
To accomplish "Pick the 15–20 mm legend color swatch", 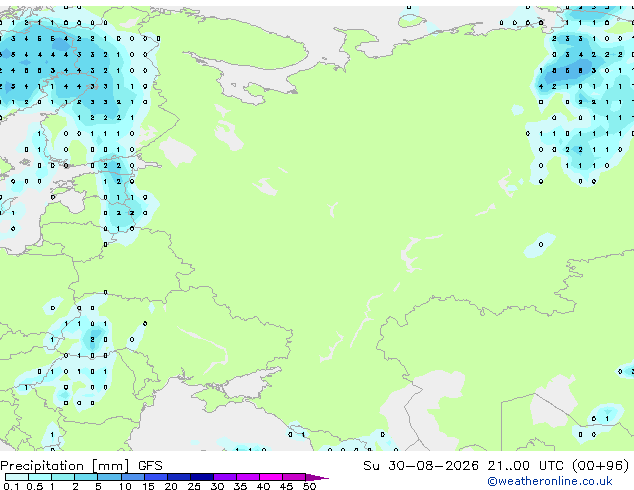I will click(156, 477).
